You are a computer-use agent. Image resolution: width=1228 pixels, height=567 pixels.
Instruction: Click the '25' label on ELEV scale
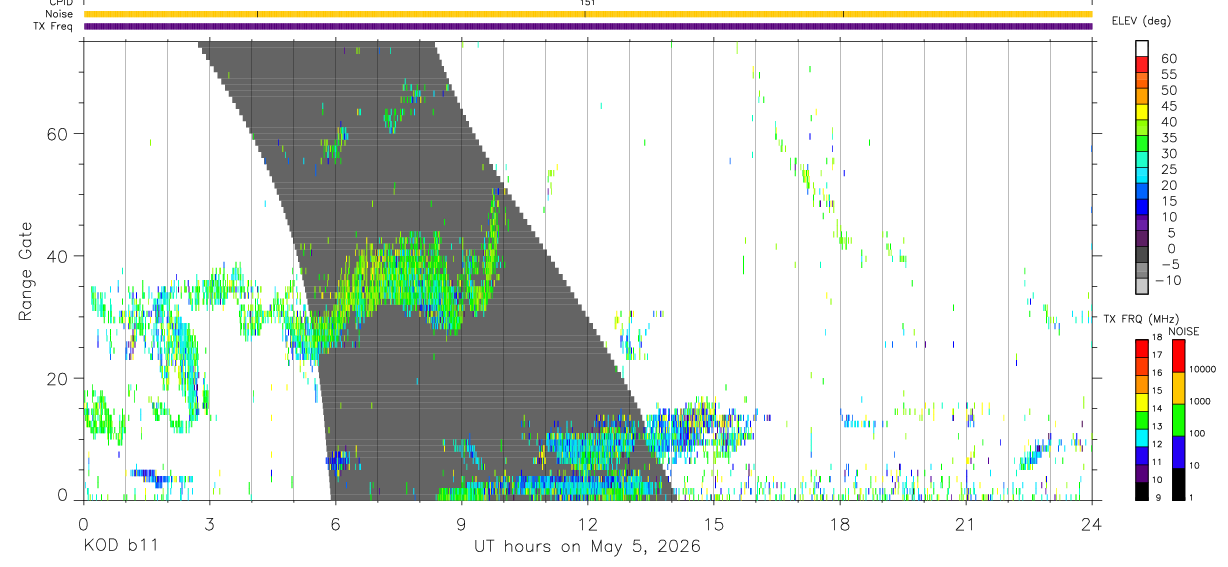1169,169
